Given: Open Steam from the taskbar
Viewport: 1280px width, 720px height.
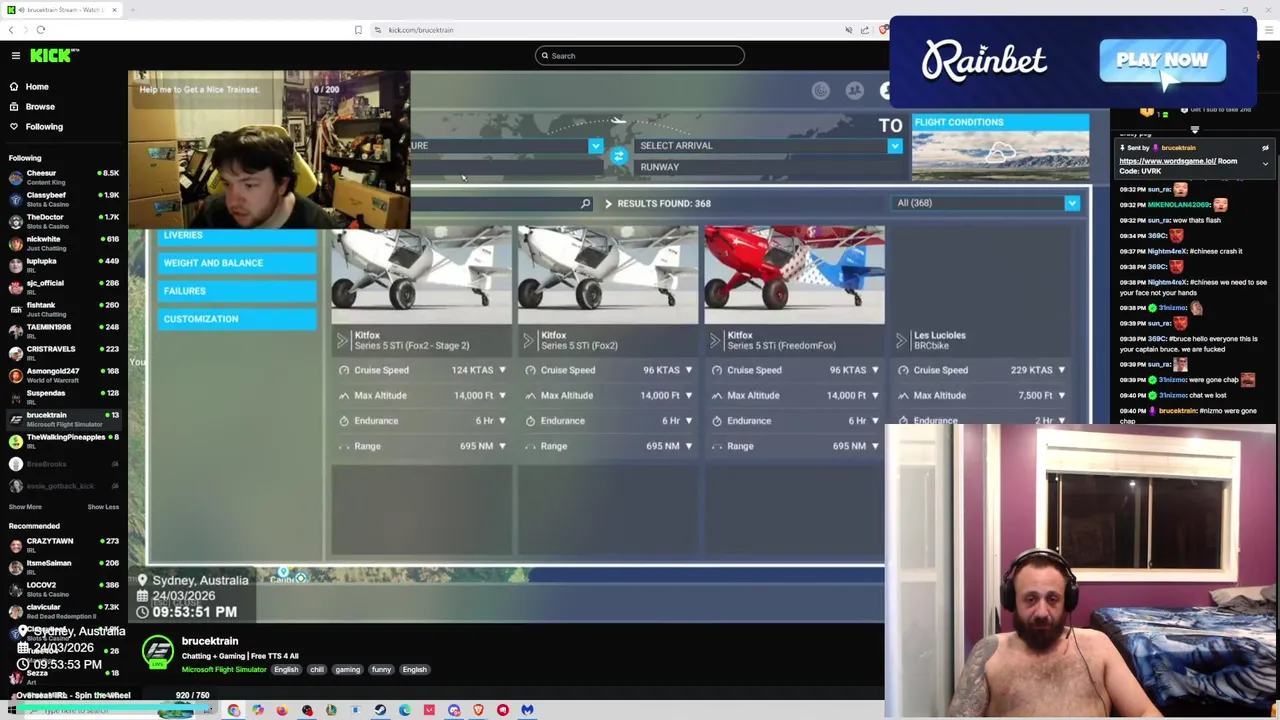Looking at the screenshot, I should click(380, 711).
